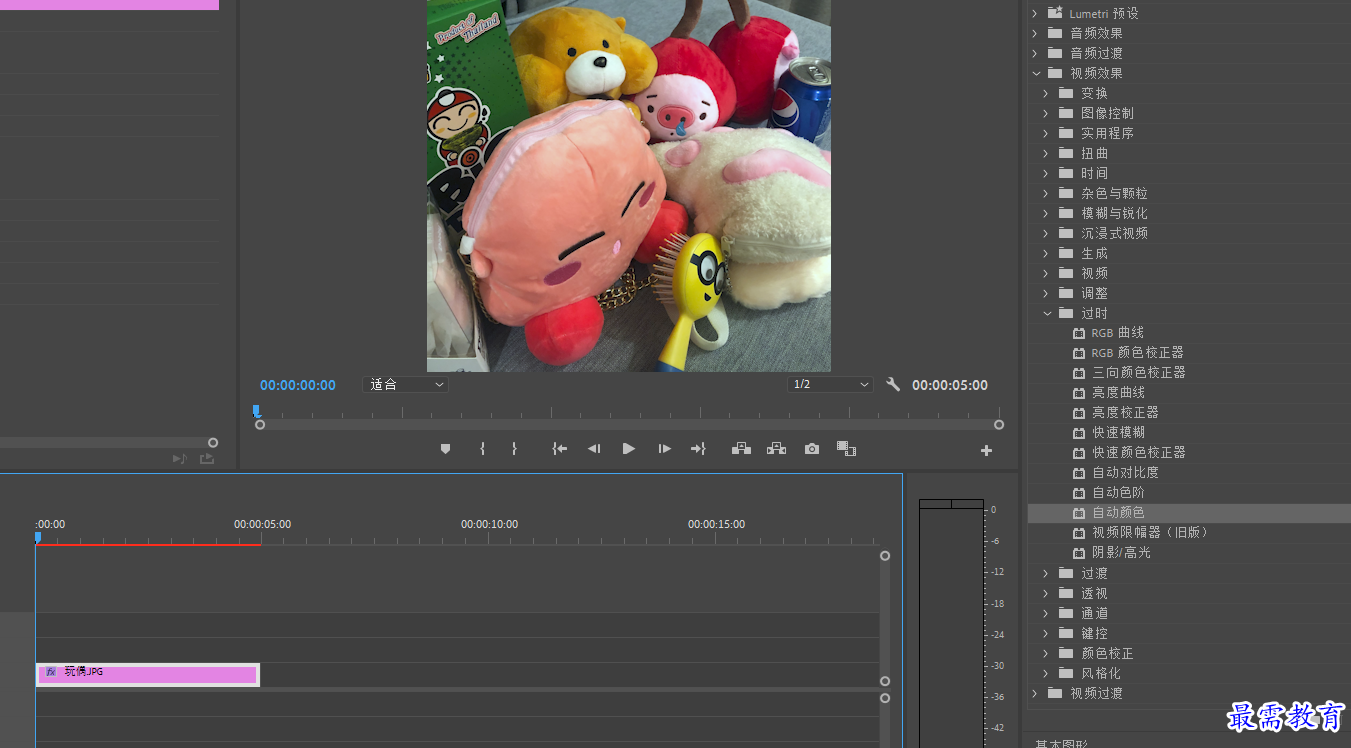1351x748 pixels.
Task: Click the Lift button
Action: pos(741,449)
